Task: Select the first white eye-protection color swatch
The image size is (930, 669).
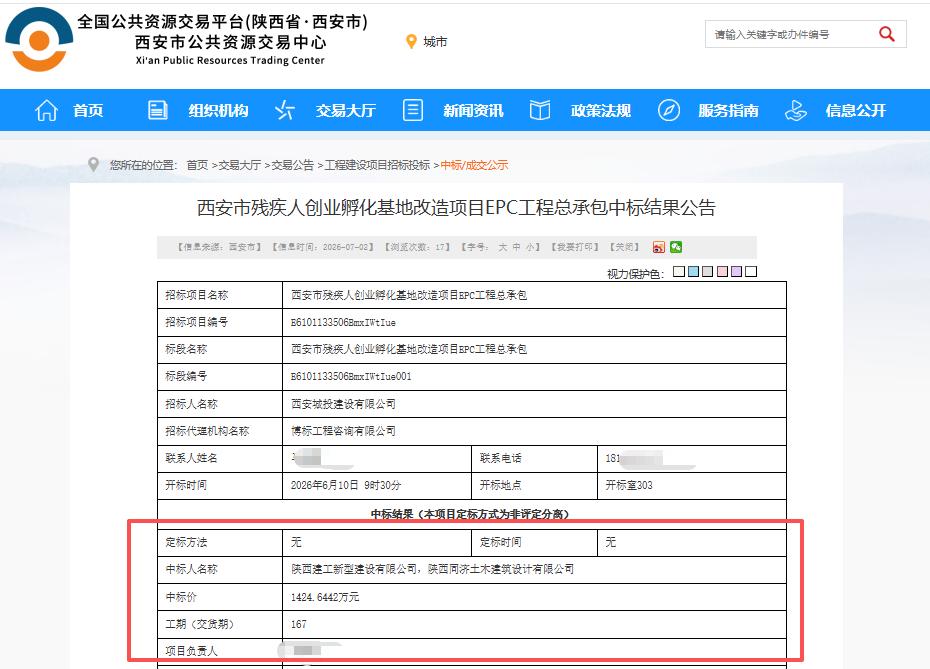Action: [679, 272]
